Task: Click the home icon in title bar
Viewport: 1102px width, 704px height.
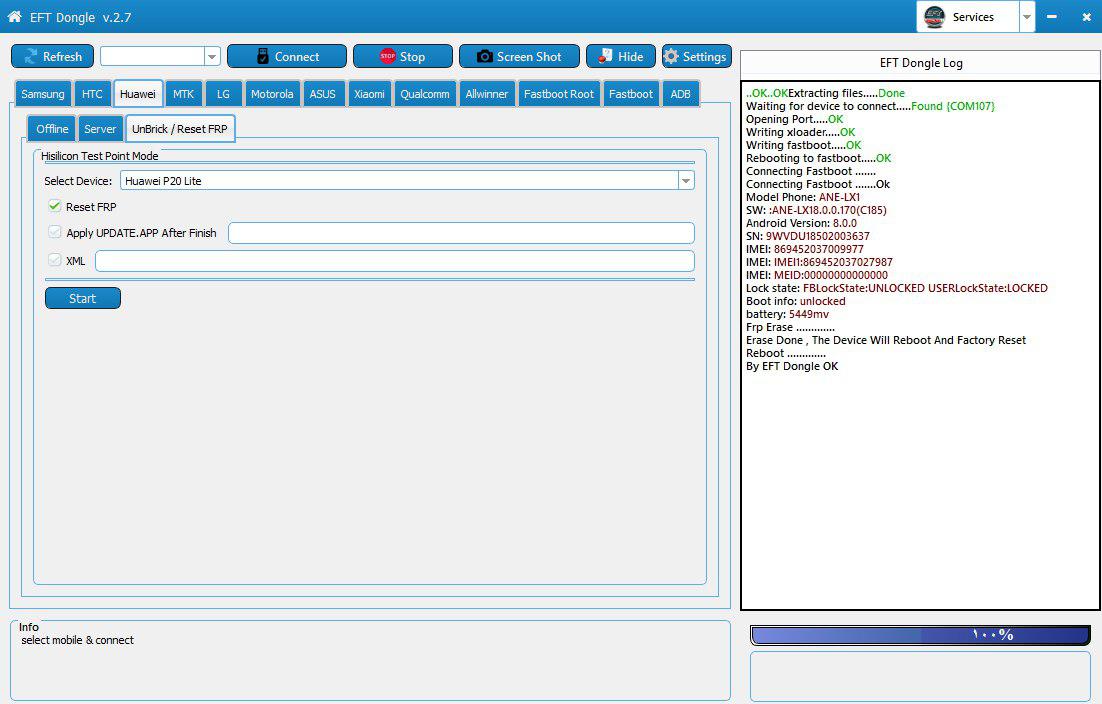Action: pos(14,16)
